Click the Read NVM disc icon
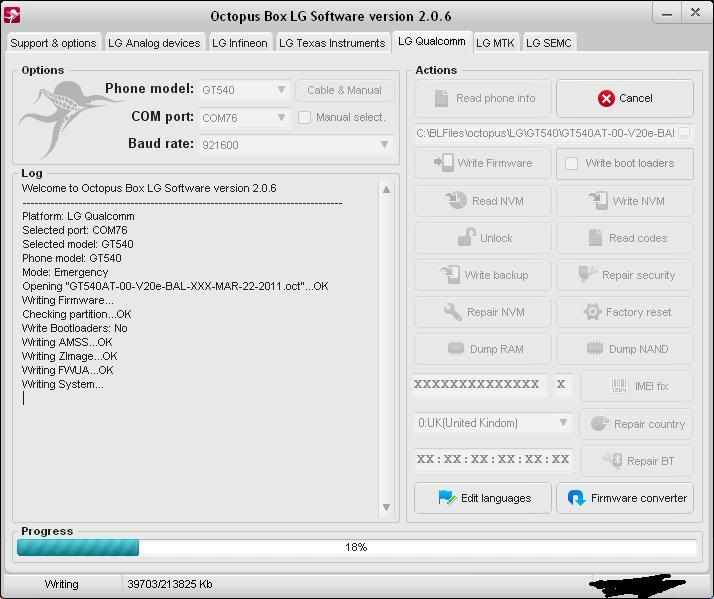 point(456,200)
